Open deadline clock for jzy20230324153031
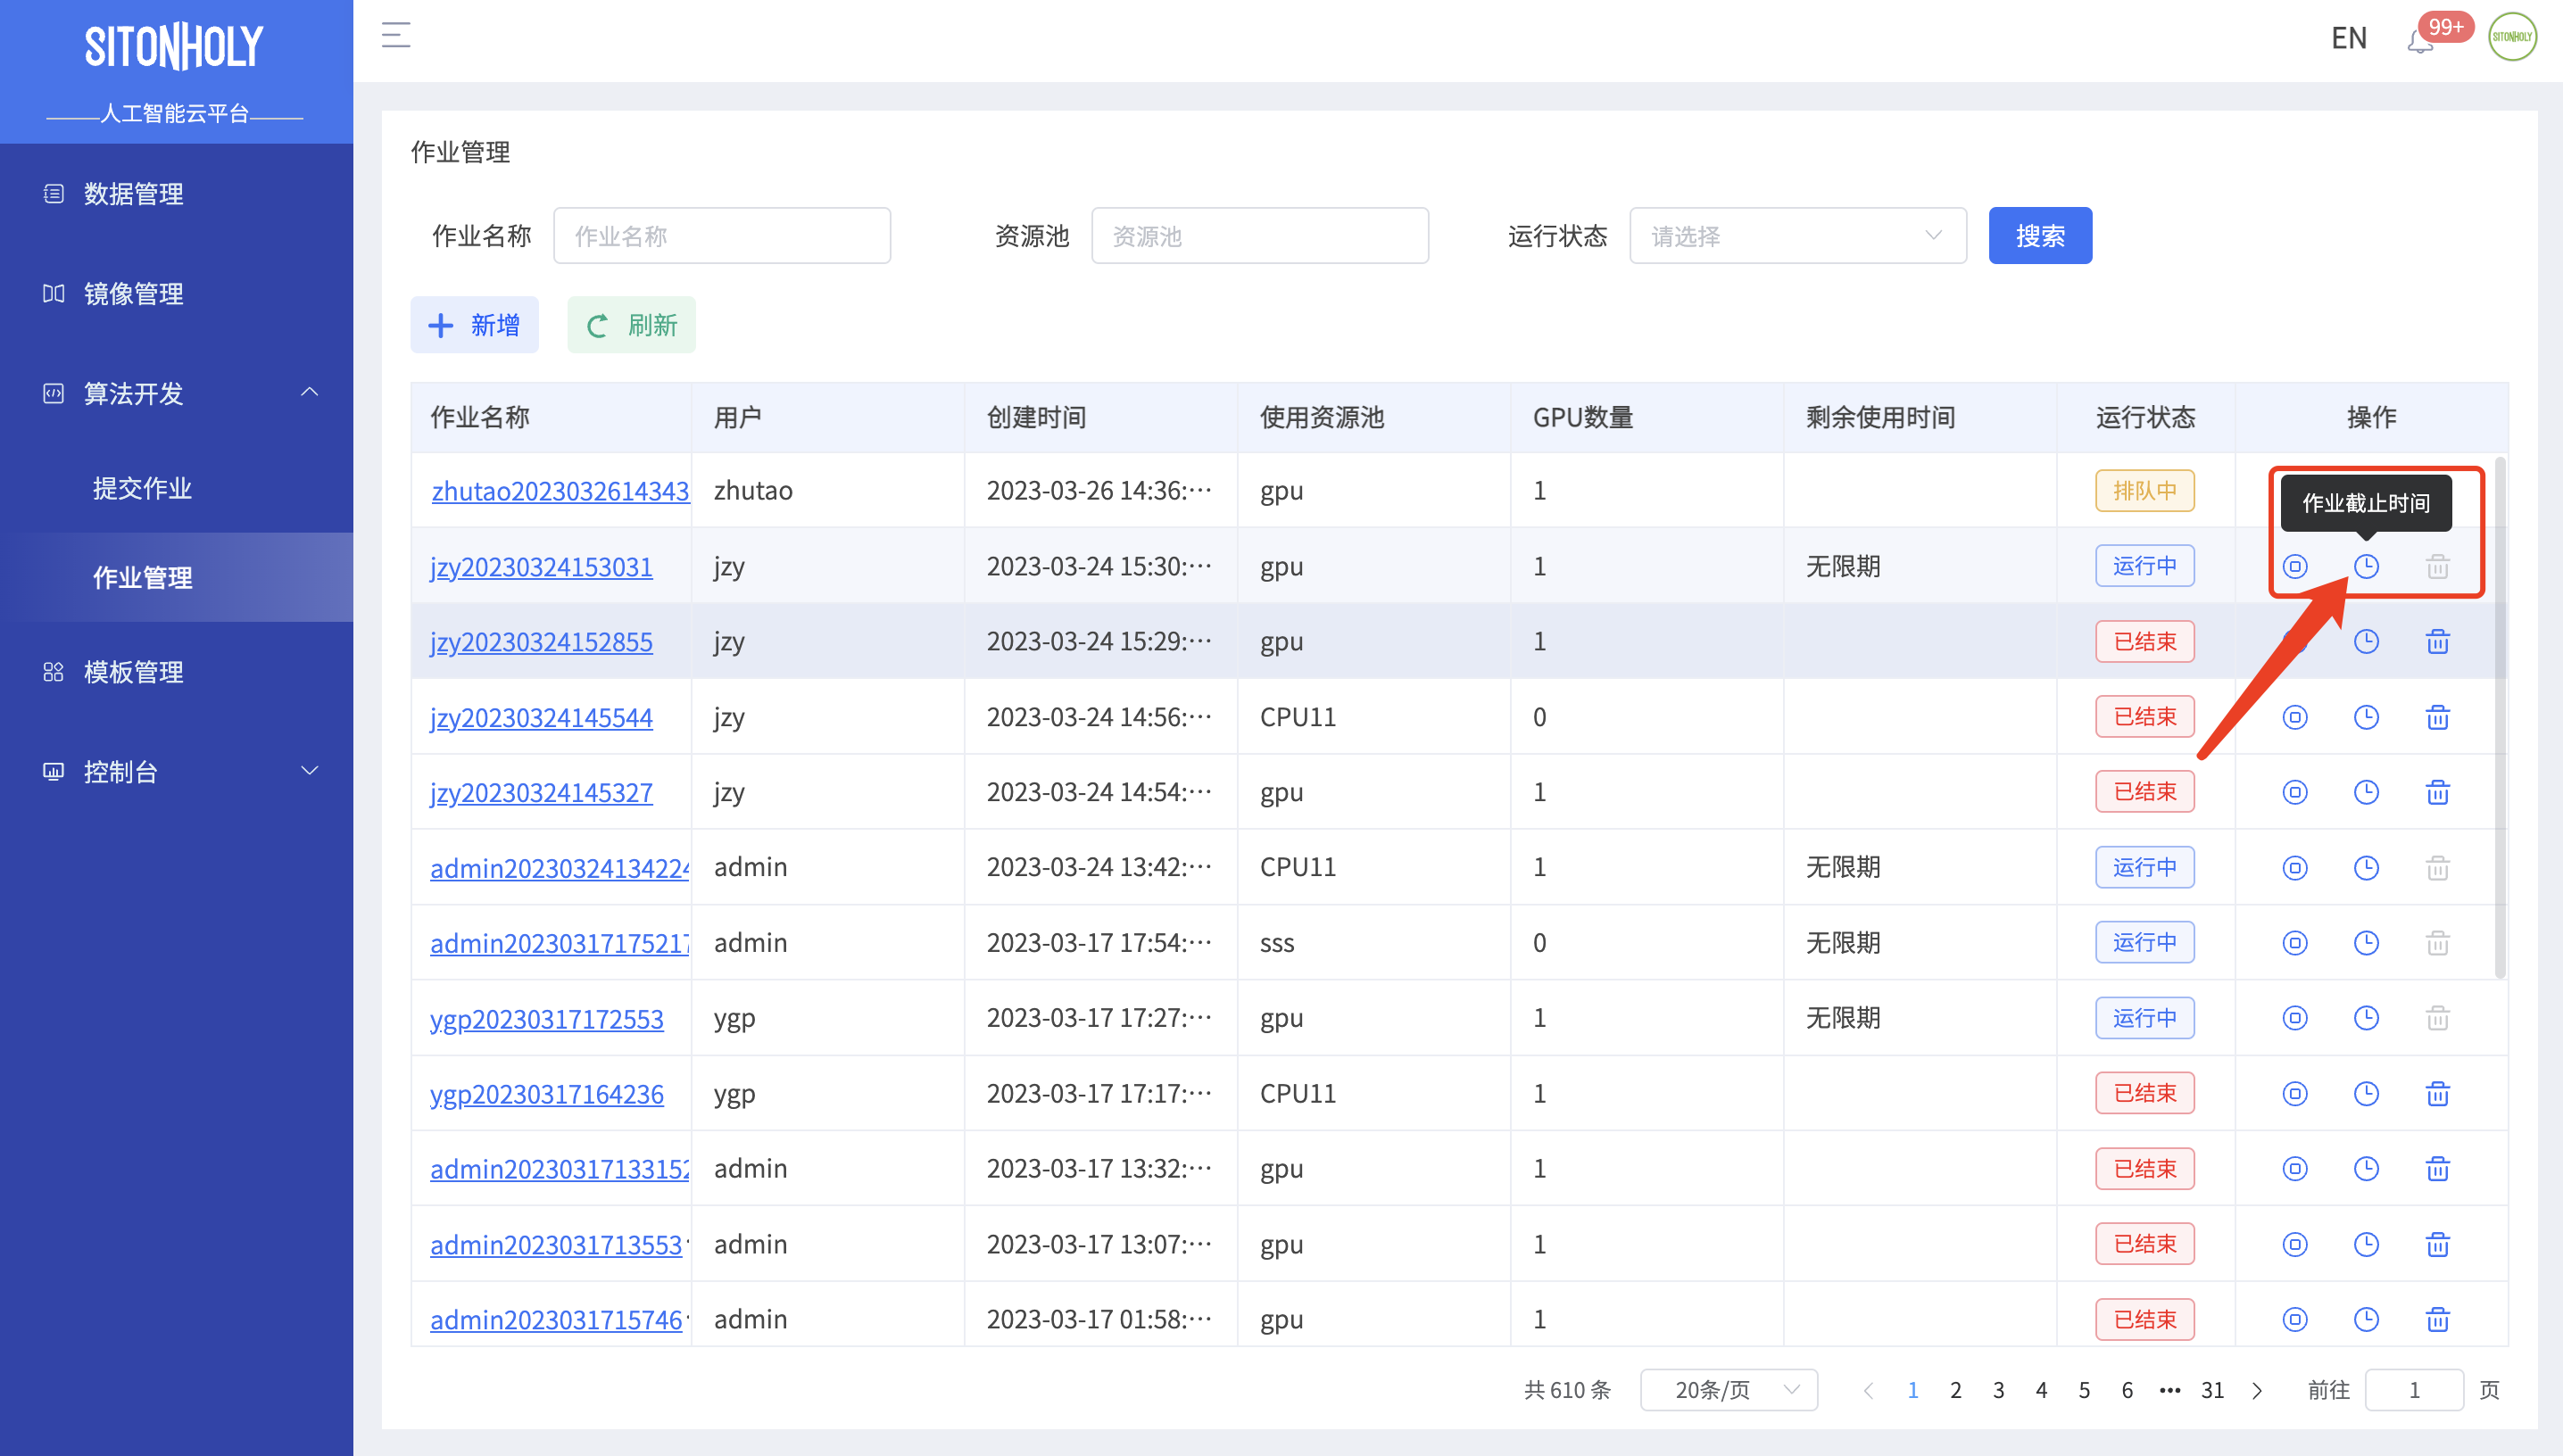 pyautogui.click(x=2366, y=567)
